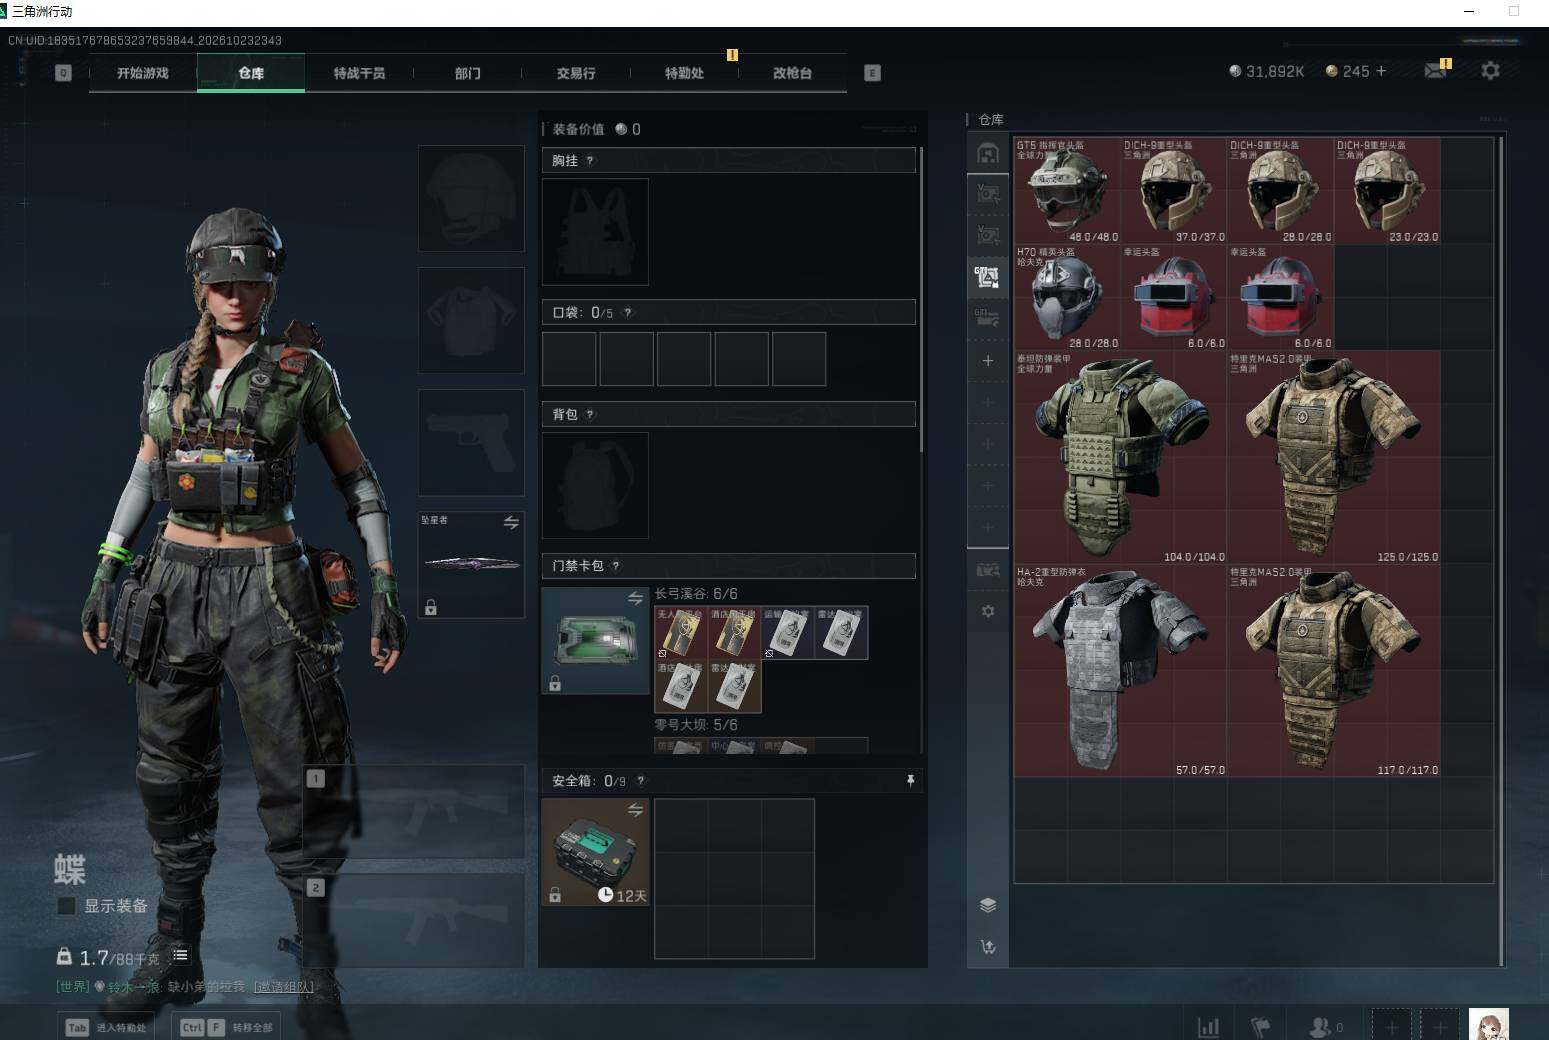Viewport: 1549px width, 1040px height.
Task: Click the player avatar in the bottom-right corner
Action: point(1488,1025)
